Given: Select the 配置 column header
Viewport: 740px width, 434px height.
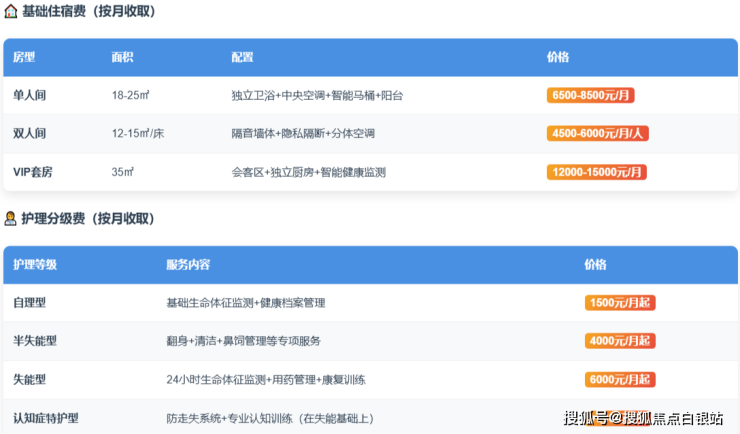Looking at the screenshot, I should pyautogui.click(x=242, y=57).
